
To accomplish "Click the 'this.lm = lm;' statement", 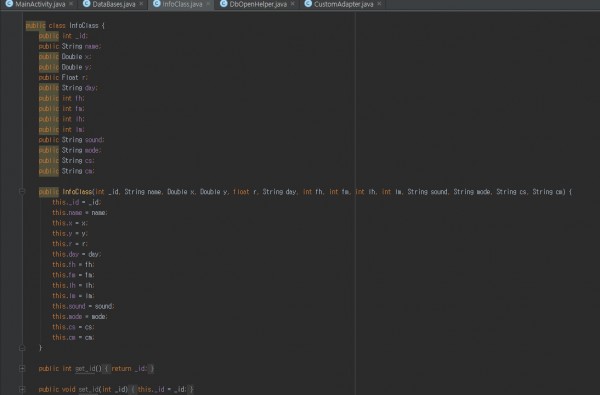I will coord(73,295).
